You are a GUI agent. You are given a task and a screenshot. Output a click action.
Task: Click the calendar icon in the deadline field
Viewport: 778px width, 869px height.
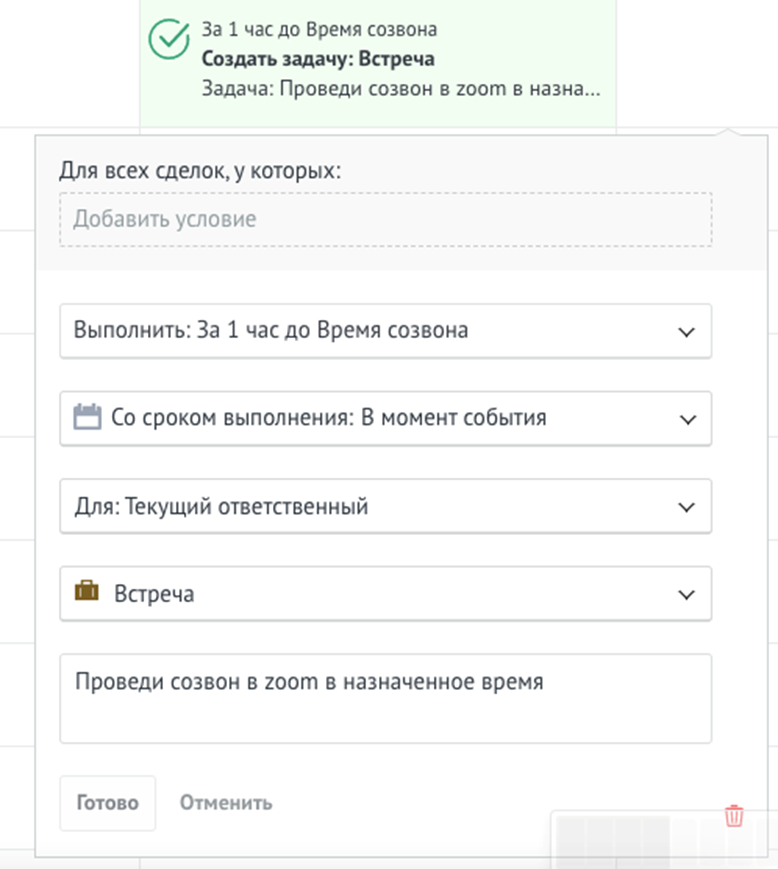[x=88, y=417]
